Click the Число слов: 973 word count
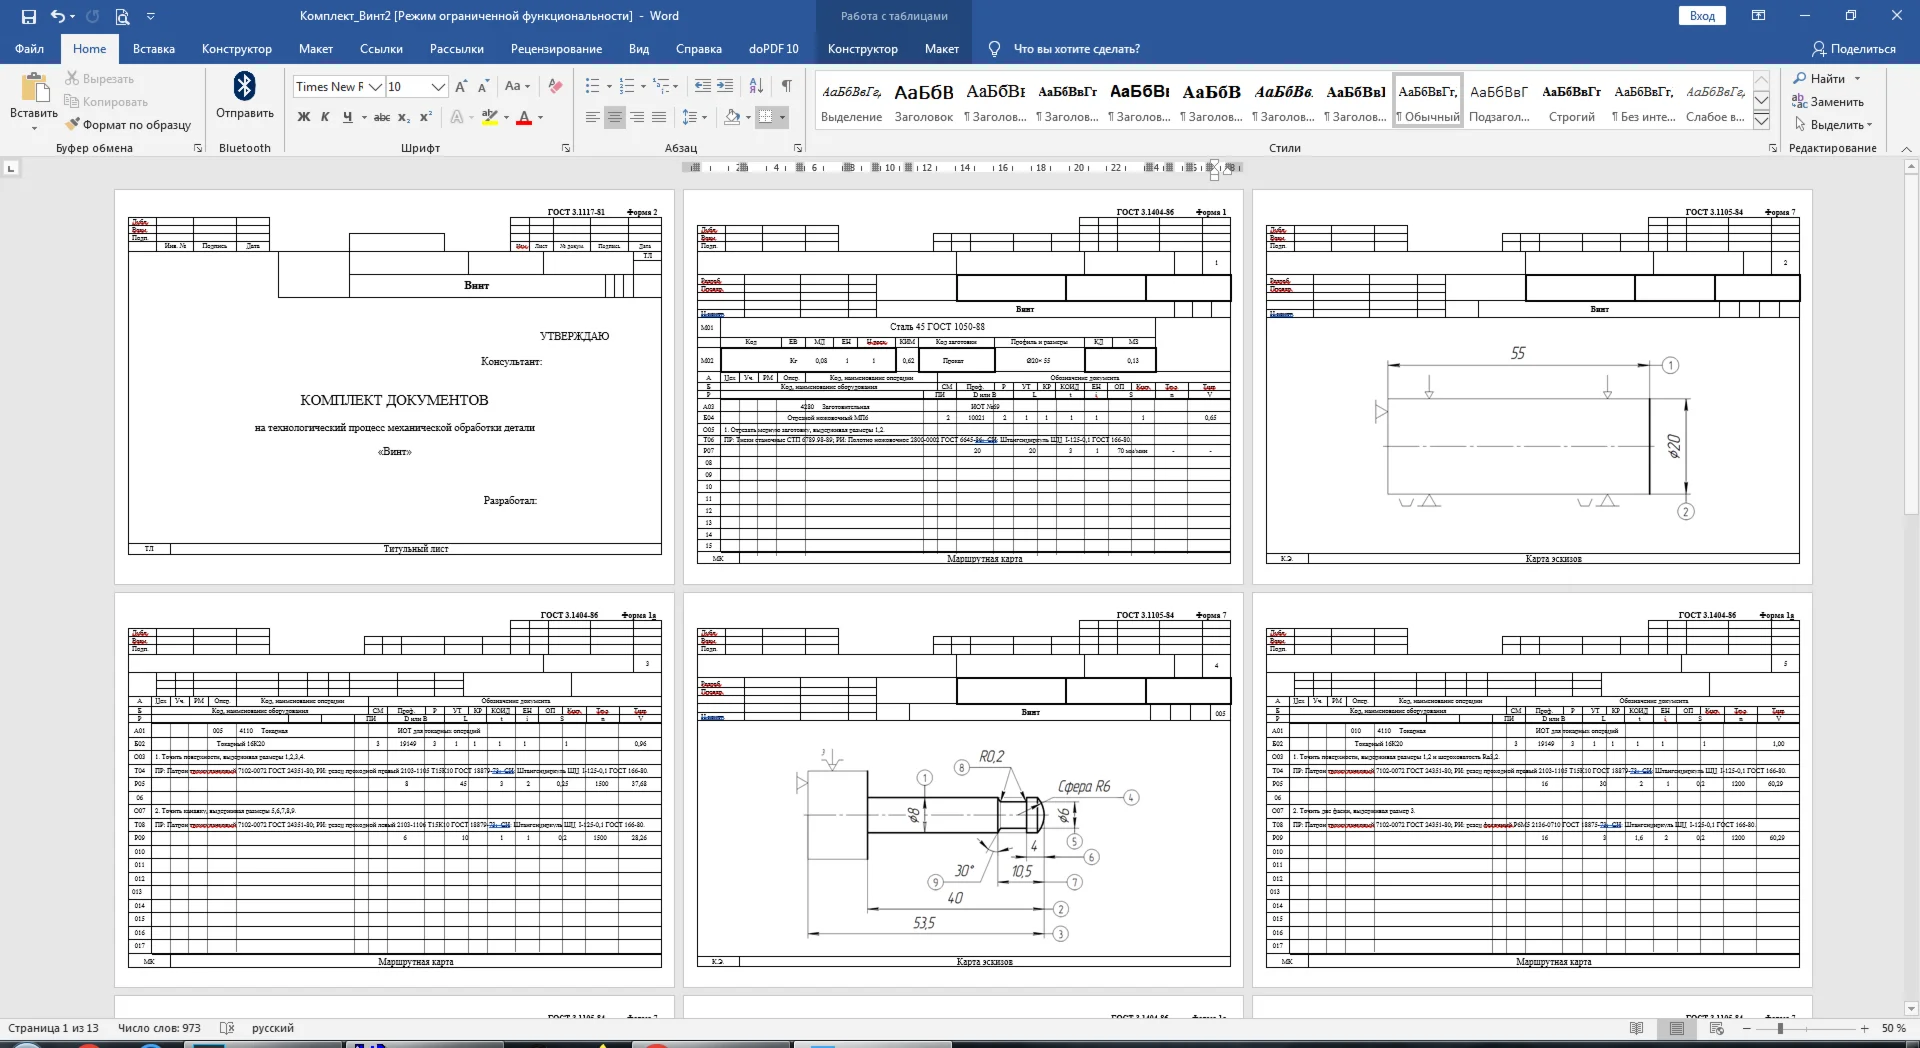The height and width of the screenshot is (1048, 1920). (x=159, y=1028)
